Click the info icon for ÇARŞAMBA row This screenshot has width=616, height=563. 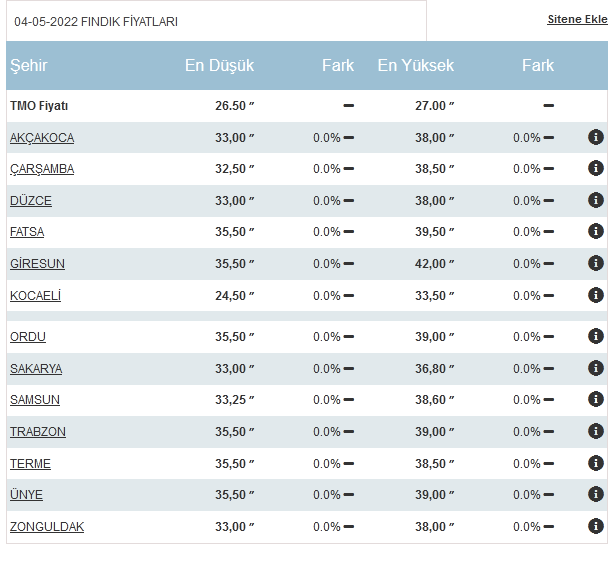(596, 169)
